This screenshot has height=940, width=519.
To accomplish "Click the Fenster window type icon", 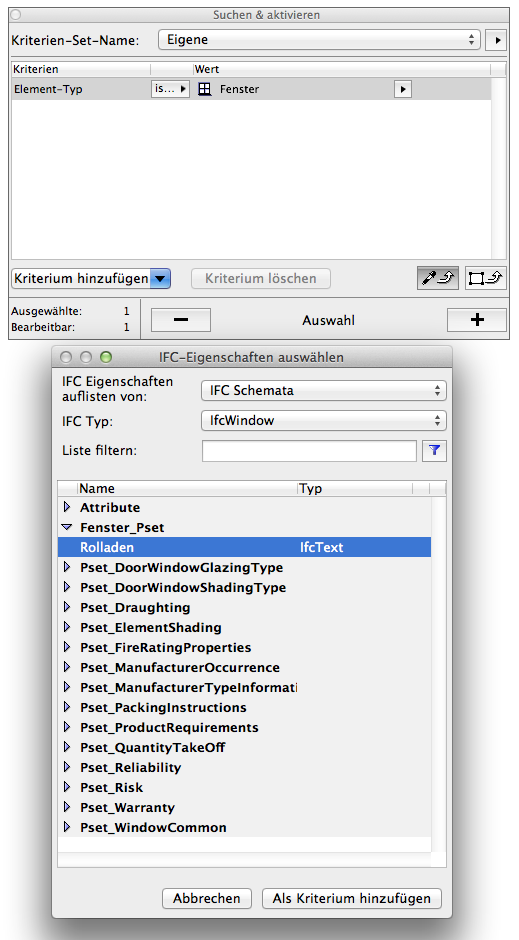I will [x=205, y=89].
